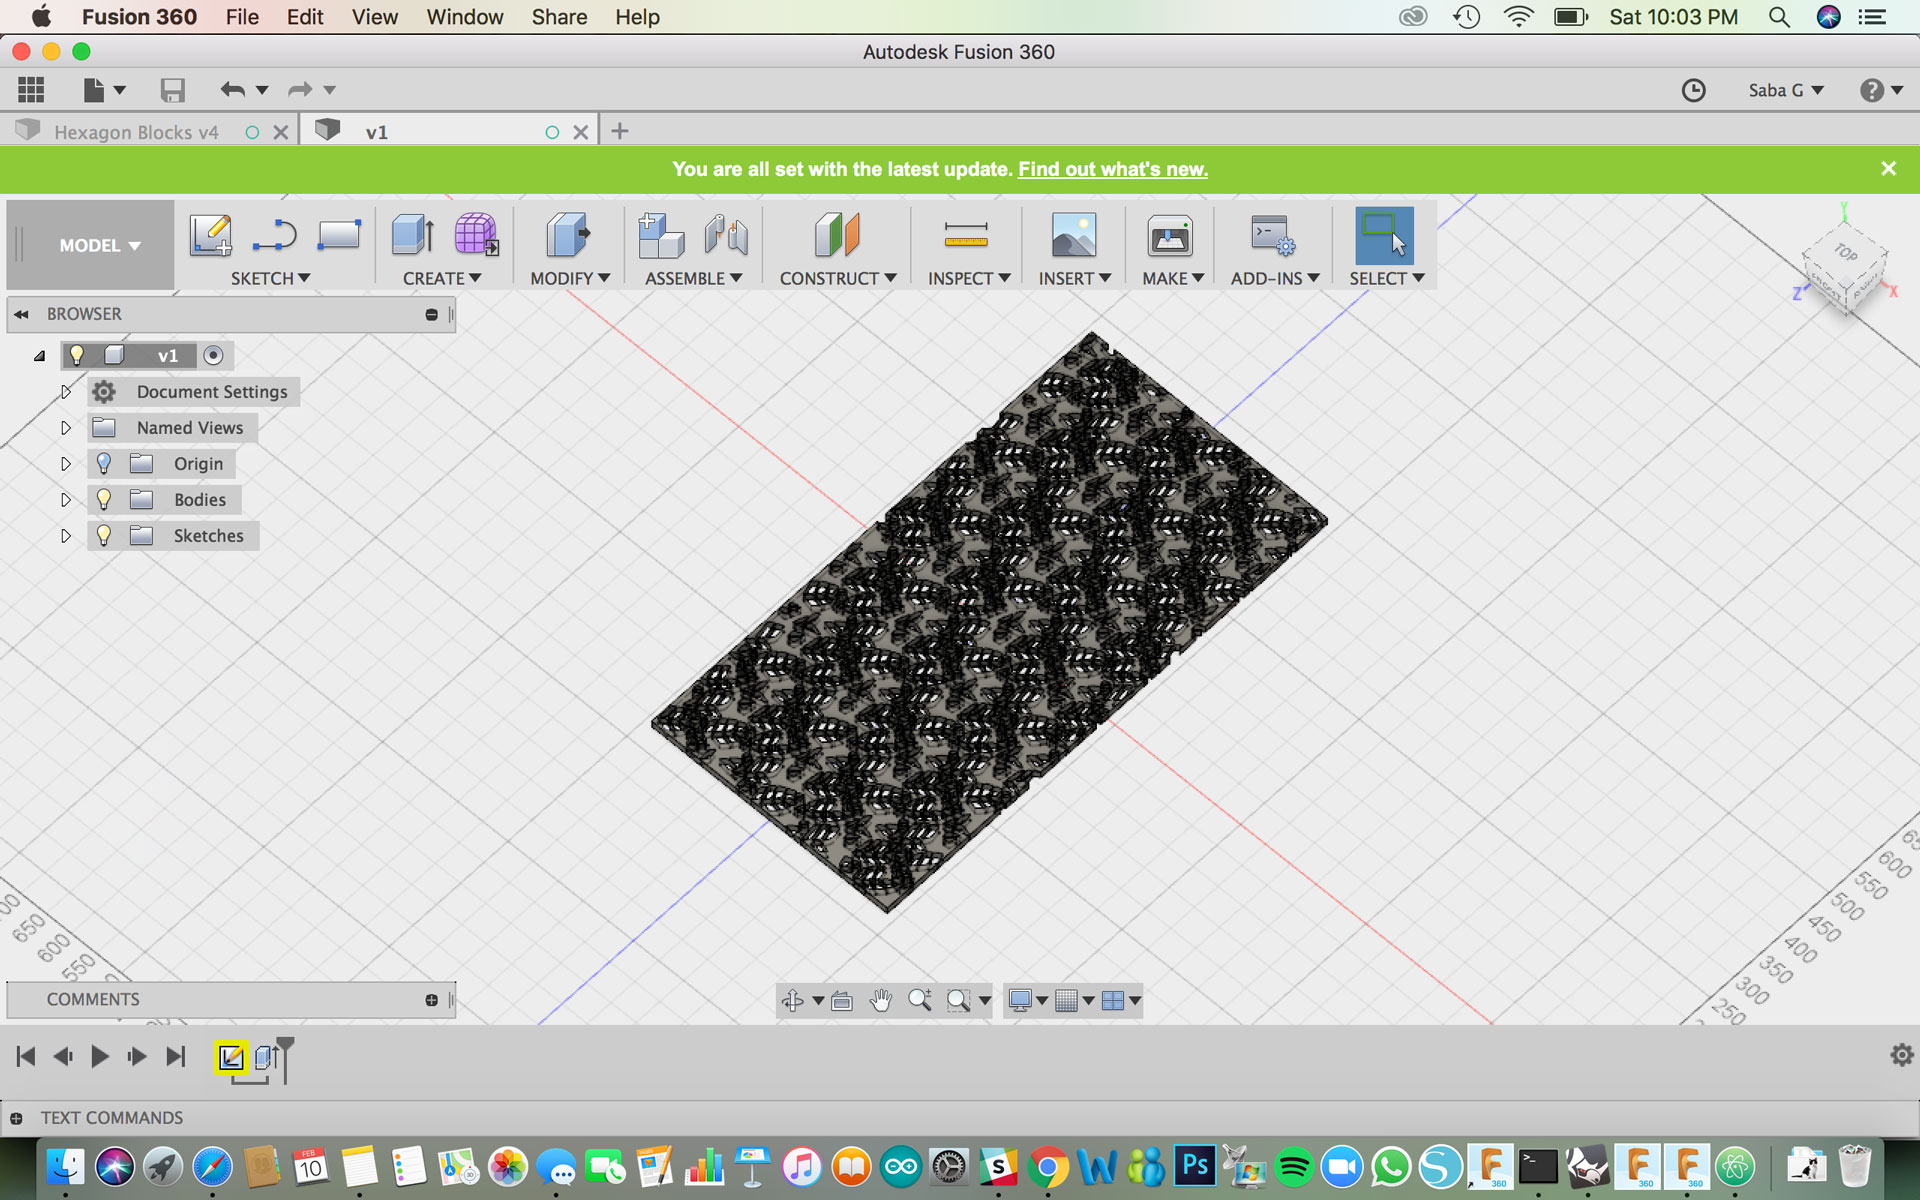
Task: Select the Extrude tool icon
Action: [x=412, y=235]
